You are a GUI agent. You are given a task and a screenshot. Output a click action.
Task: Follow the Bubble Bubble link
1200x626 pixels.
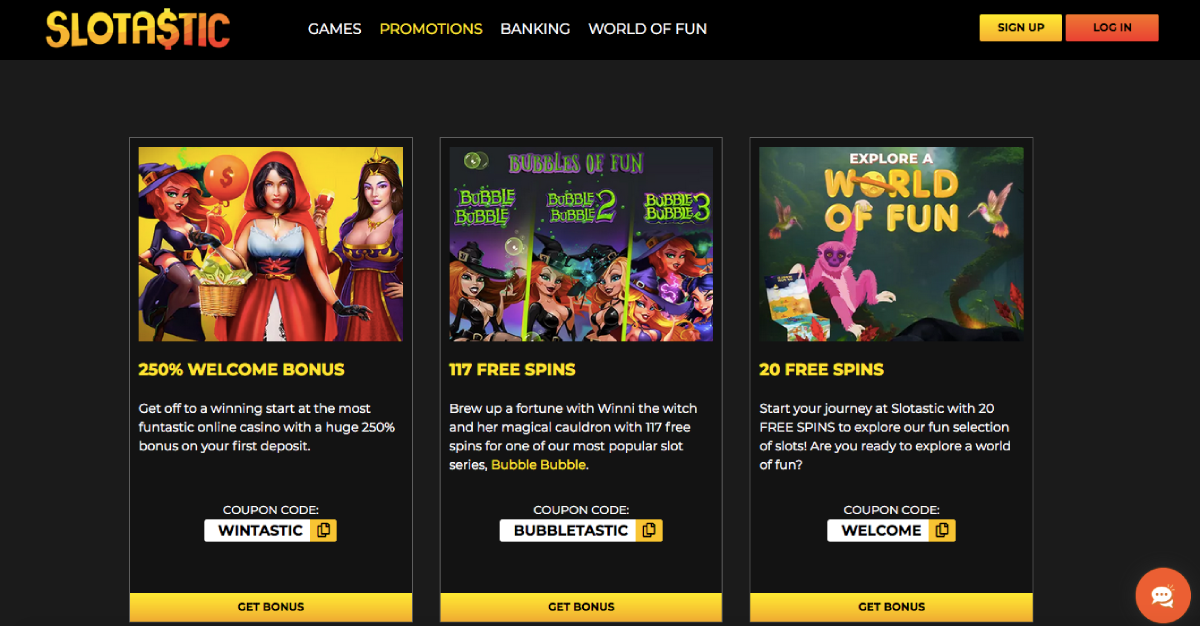coord(538,465)
